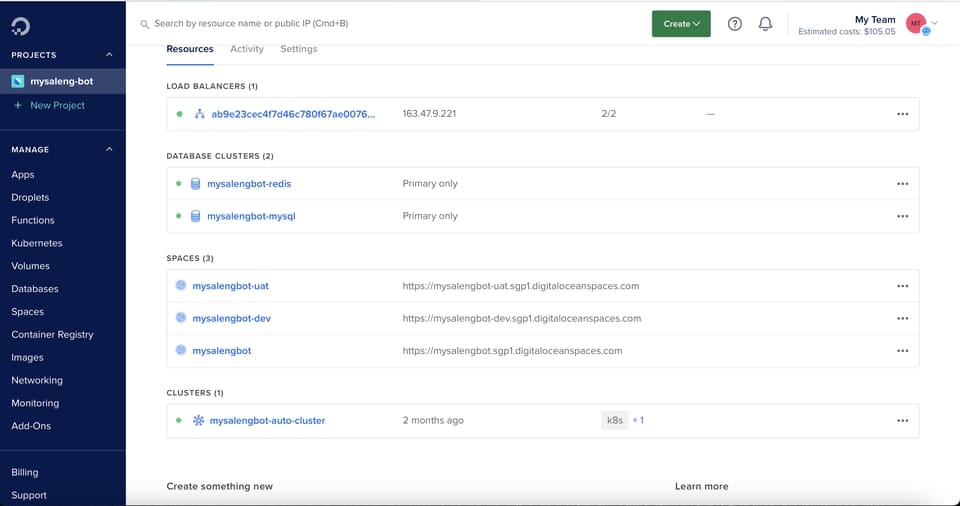
Task: Open Volumes in the sidebar
Action: coord(30,266)
